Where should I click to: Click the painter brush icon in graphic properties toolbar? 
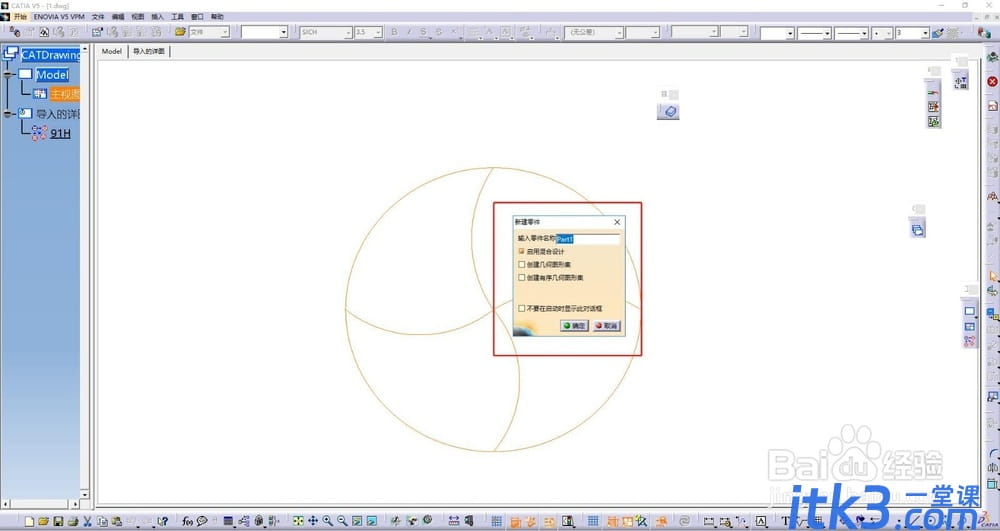(938, 33)
